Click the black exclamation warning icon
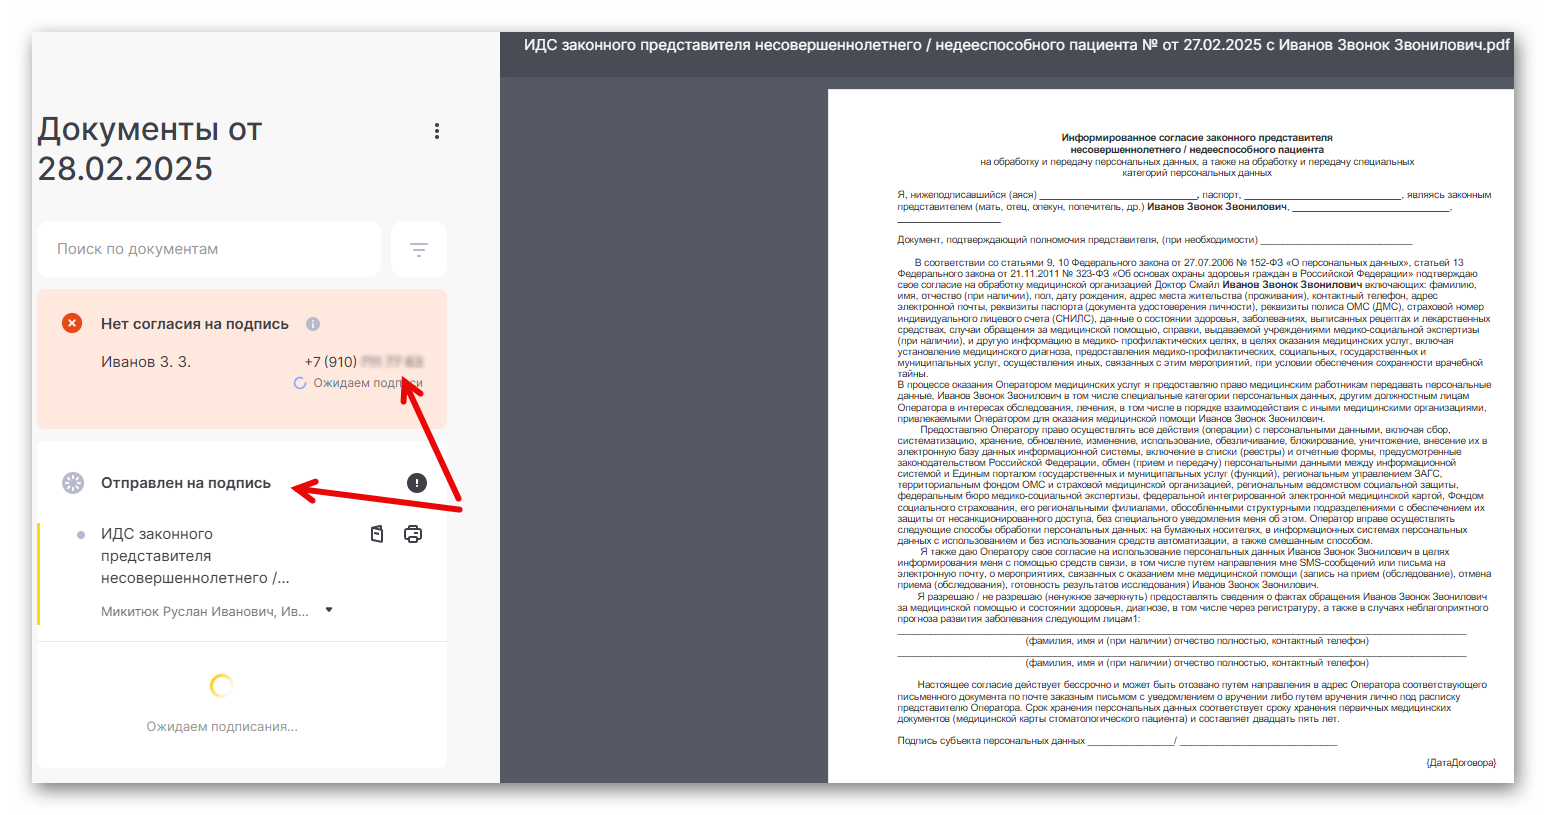Image resolution: width=1546 pixels, height=815 pixels. (x=417, y=483)
